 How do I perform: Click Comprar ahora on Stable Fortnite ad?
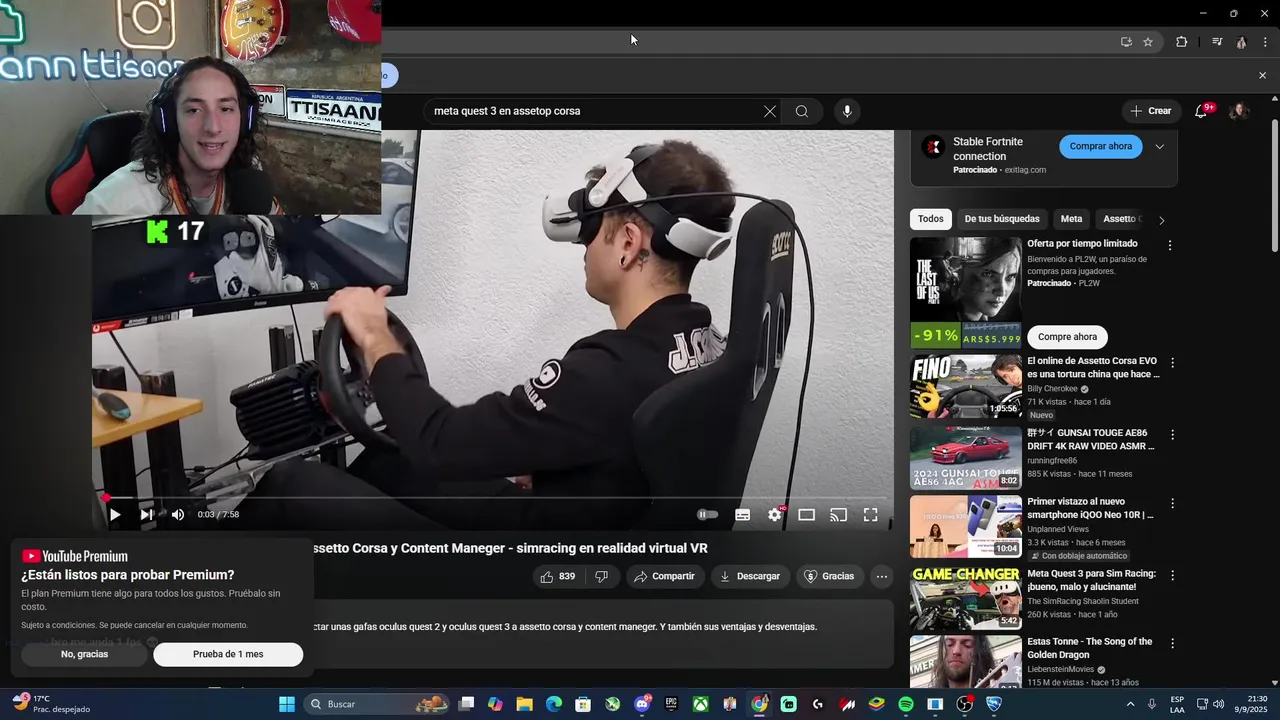pyautogui.click(x=1100, y=146)
